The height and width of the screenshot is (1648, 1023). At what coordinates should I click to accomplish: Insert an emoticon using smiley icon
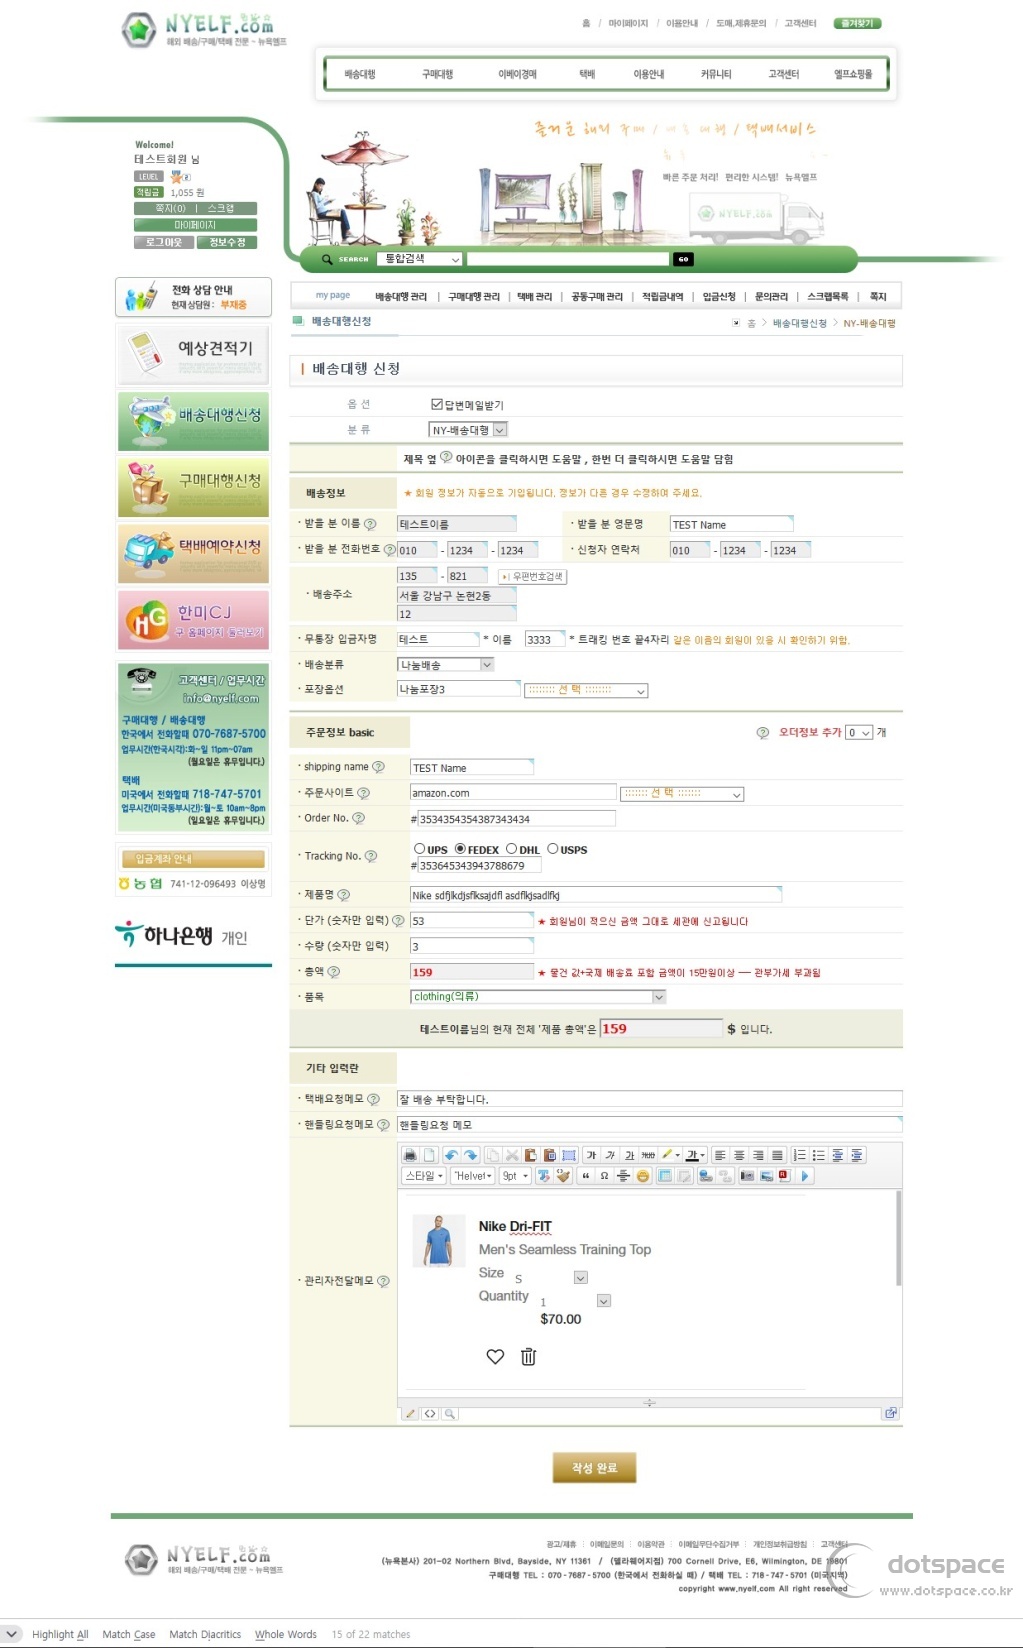pyautogui.click(x=643, y=1176)
